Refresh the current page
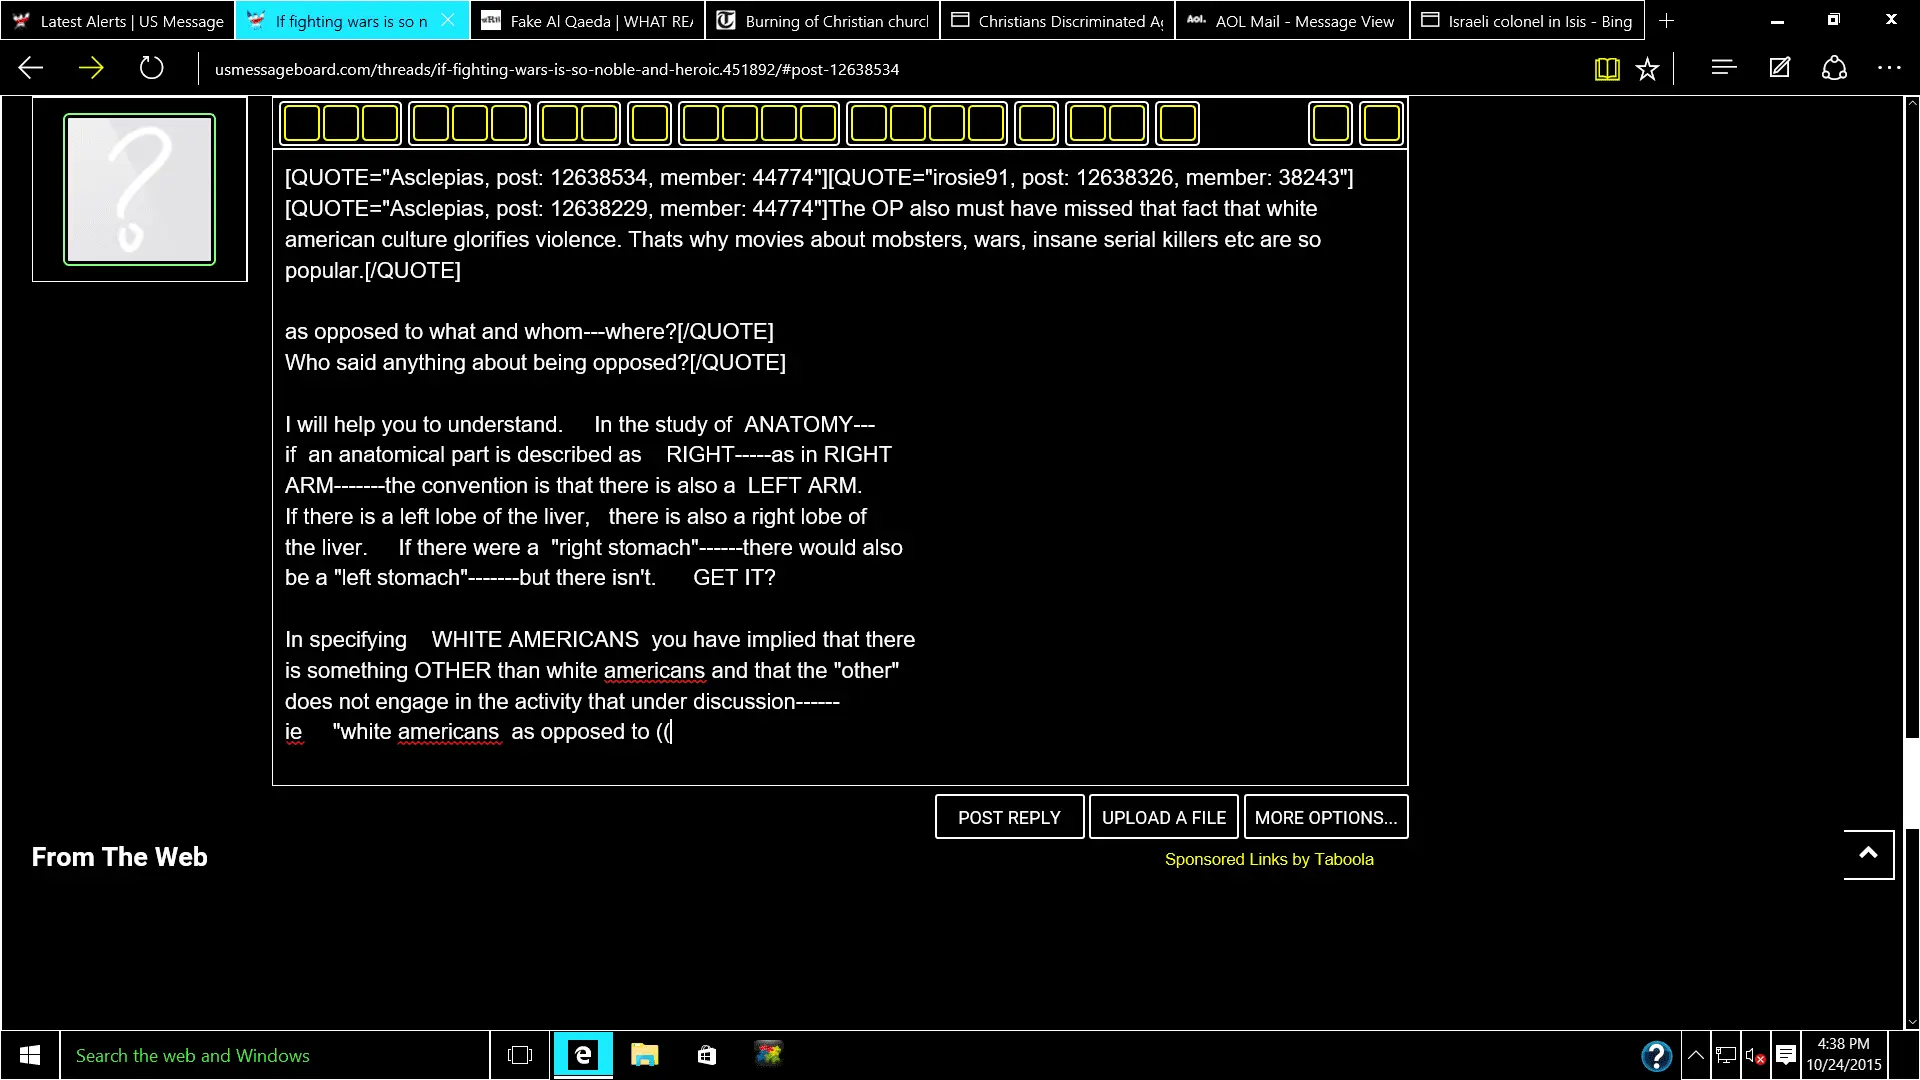Image resolution: width=1920 pixels, height=1080 pixels. pyautogui.click(x=151, y=68)
